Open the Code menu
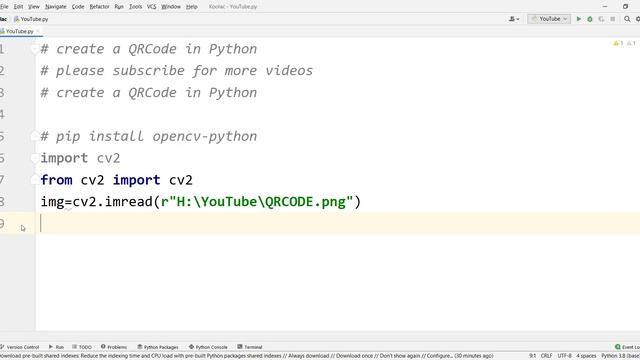640x360 pixels. coord(78,7)
